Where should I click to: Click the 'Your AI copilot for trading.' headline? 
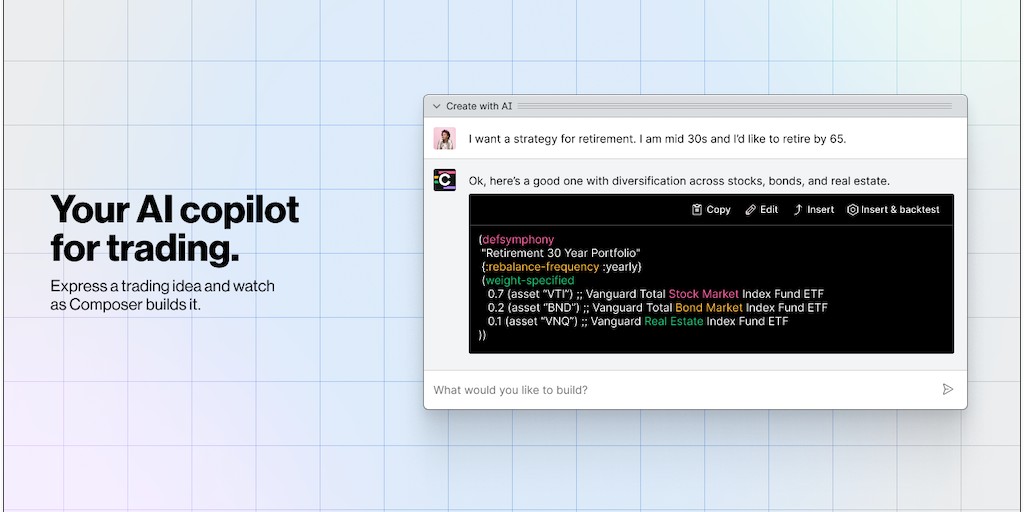pyautogui.click(x=175, y=227)
